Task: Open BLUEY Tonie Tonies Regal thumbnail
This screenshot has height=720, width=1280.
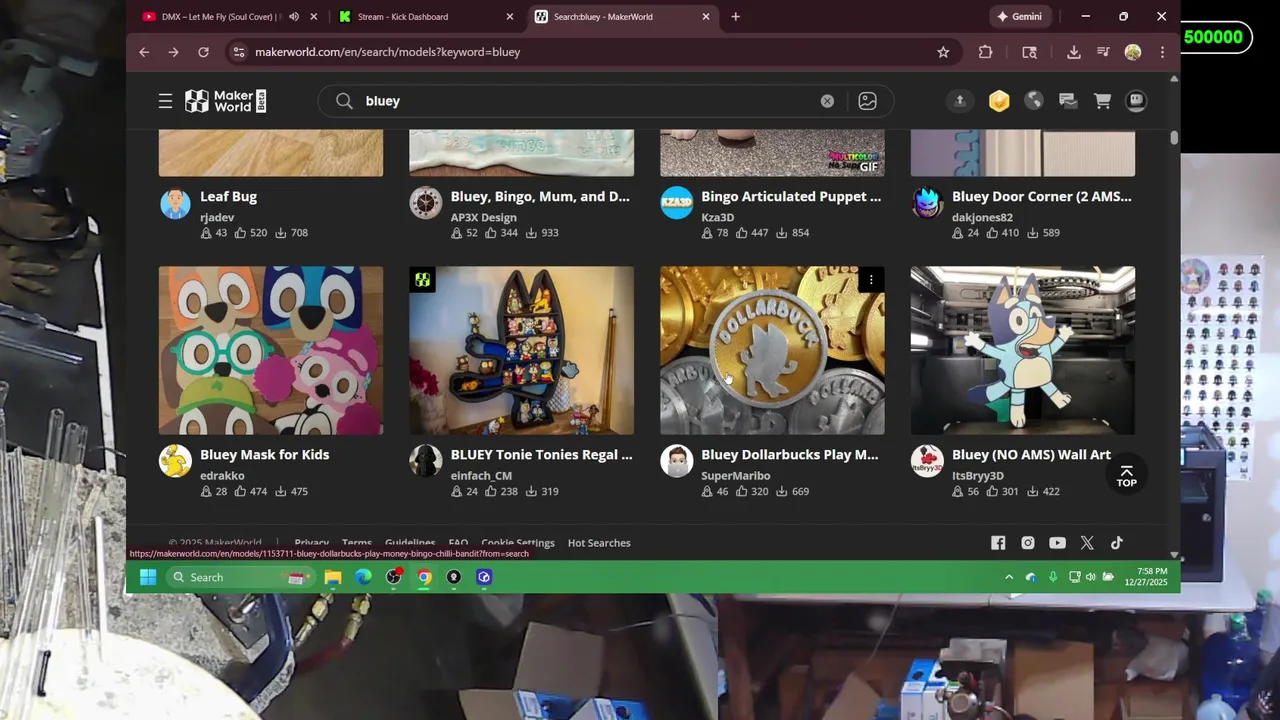Action: tap(521, 350)
